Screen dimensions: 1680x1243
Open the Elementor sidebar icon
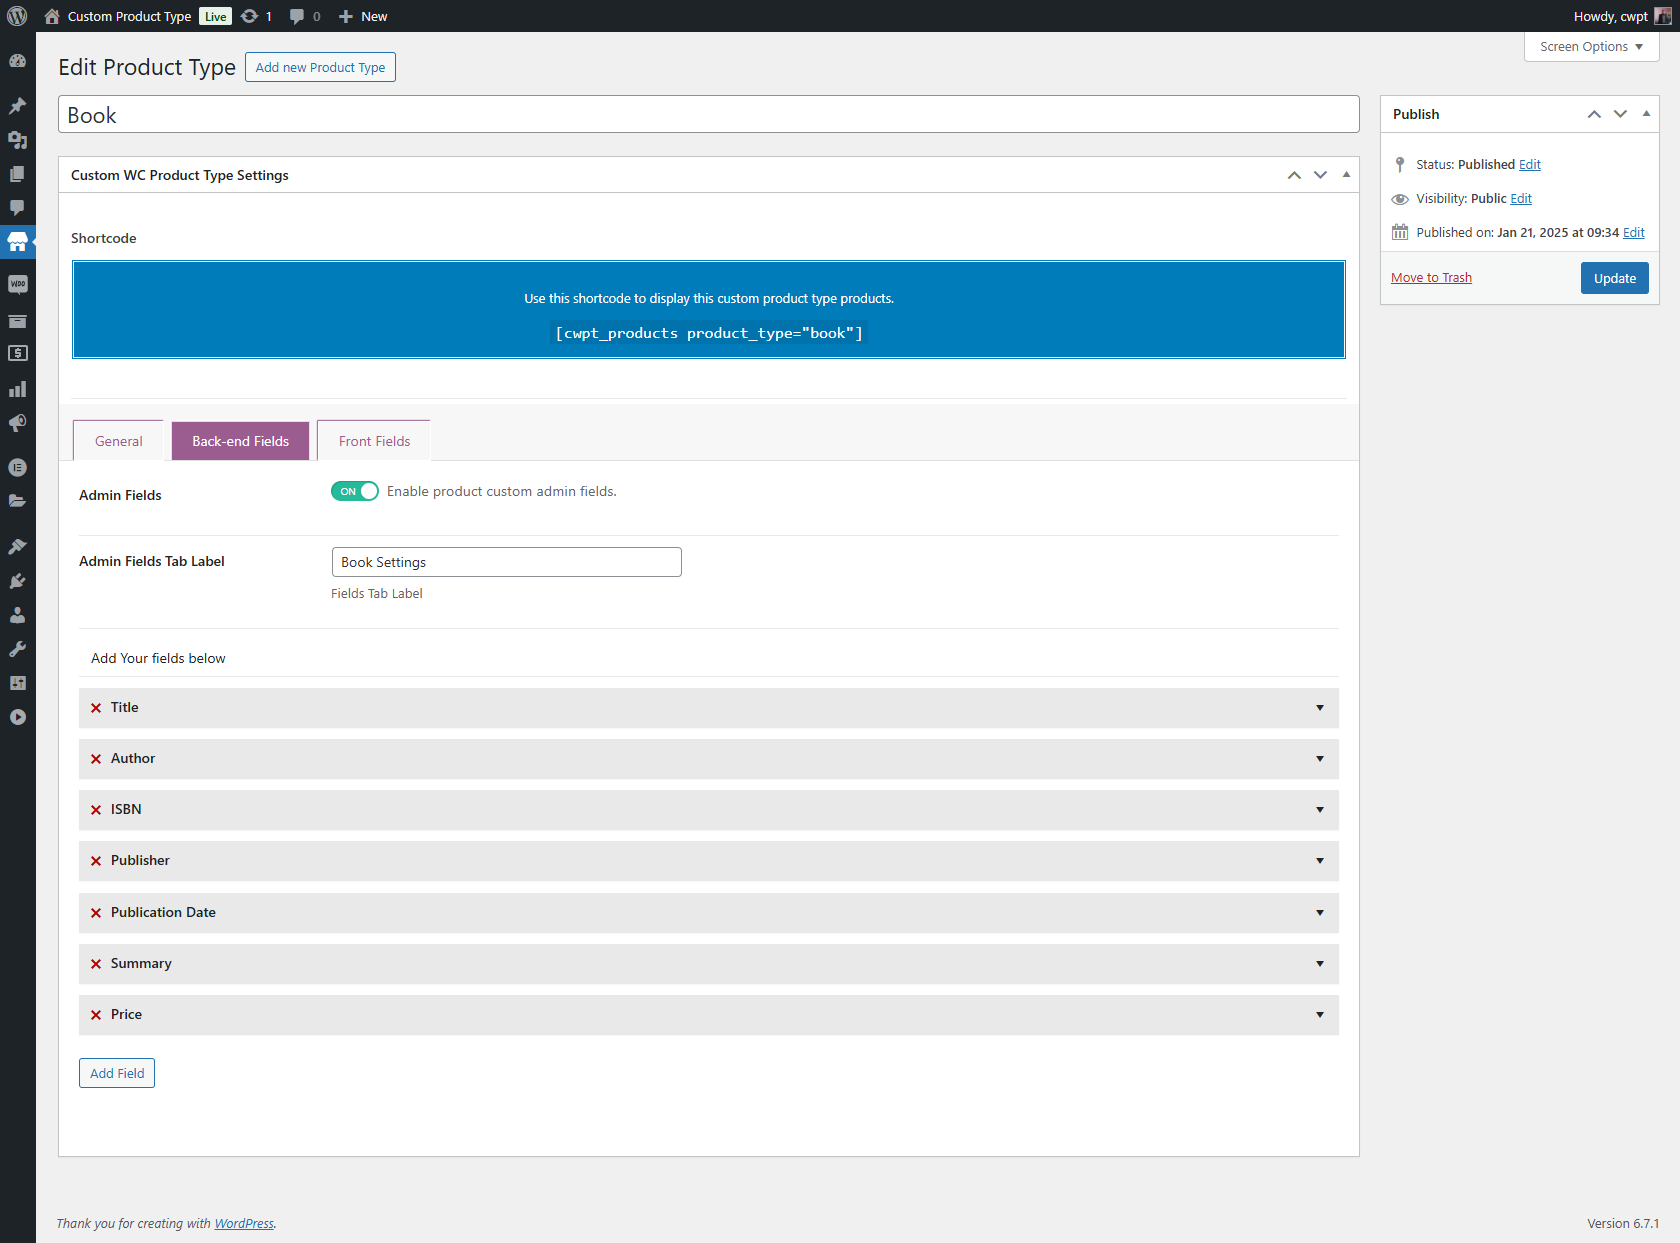click(x=17, y=467)
